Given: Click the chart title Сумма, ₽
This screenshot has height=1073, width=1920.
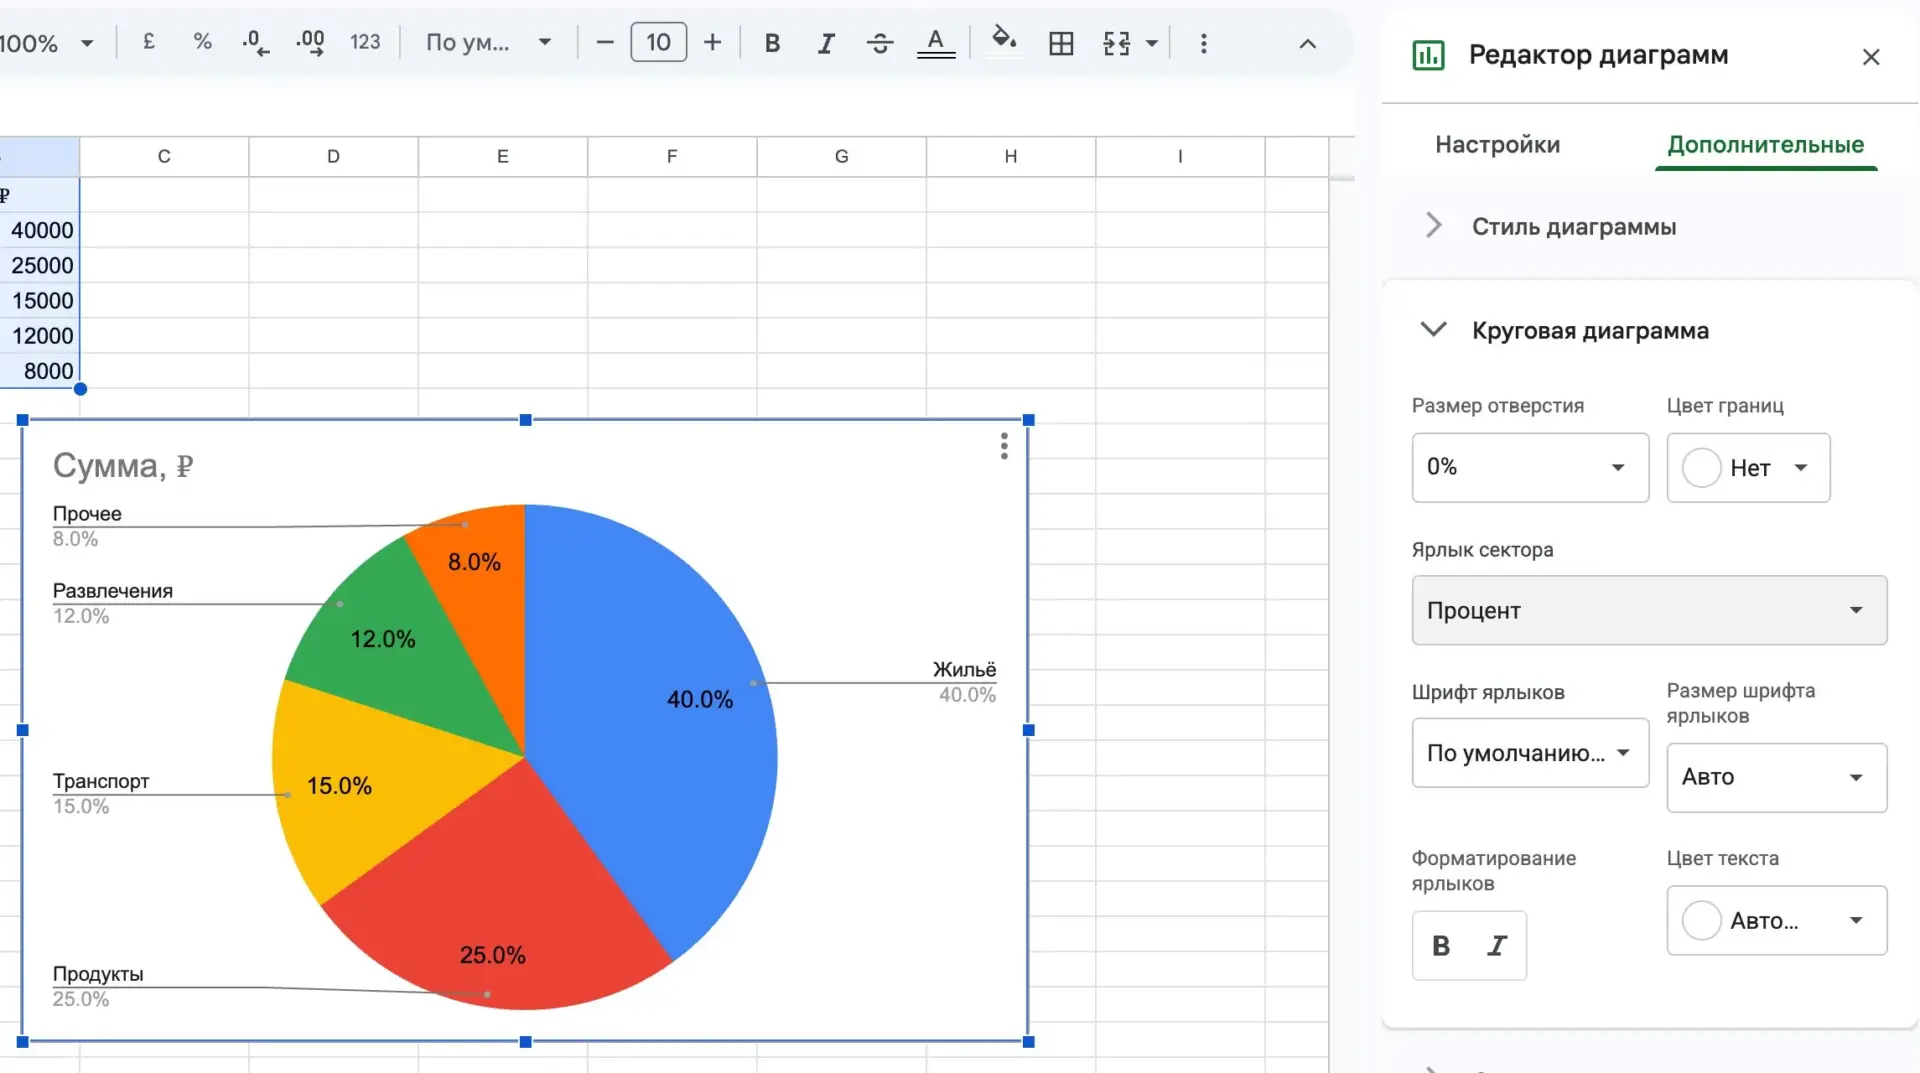Looking at the screenshot, I should point(123,465).
